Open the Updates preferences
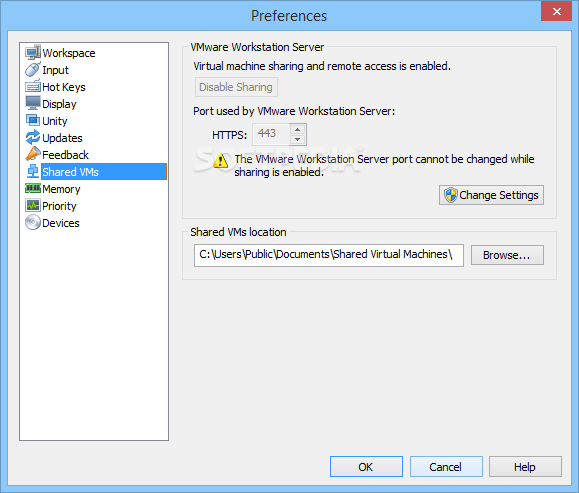This screenshot has width=579, height=493. tap(62, 138)
